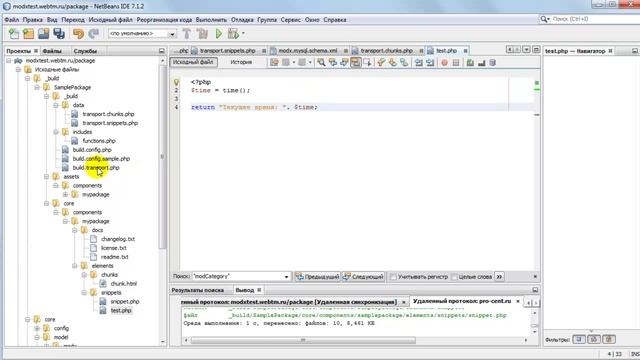Viewport: 640px width, 360px height.
Task: Click the editor Find Selection magnifier icon
Action: click(322, 62)
